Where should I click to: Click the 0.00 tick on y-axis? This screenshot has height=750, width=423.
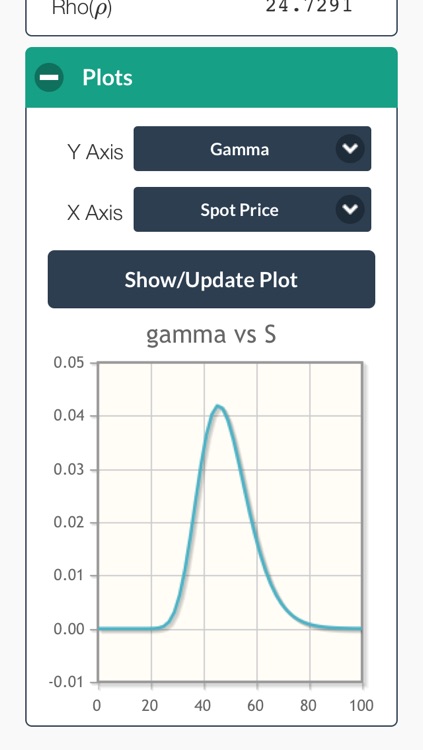[69, 629]
